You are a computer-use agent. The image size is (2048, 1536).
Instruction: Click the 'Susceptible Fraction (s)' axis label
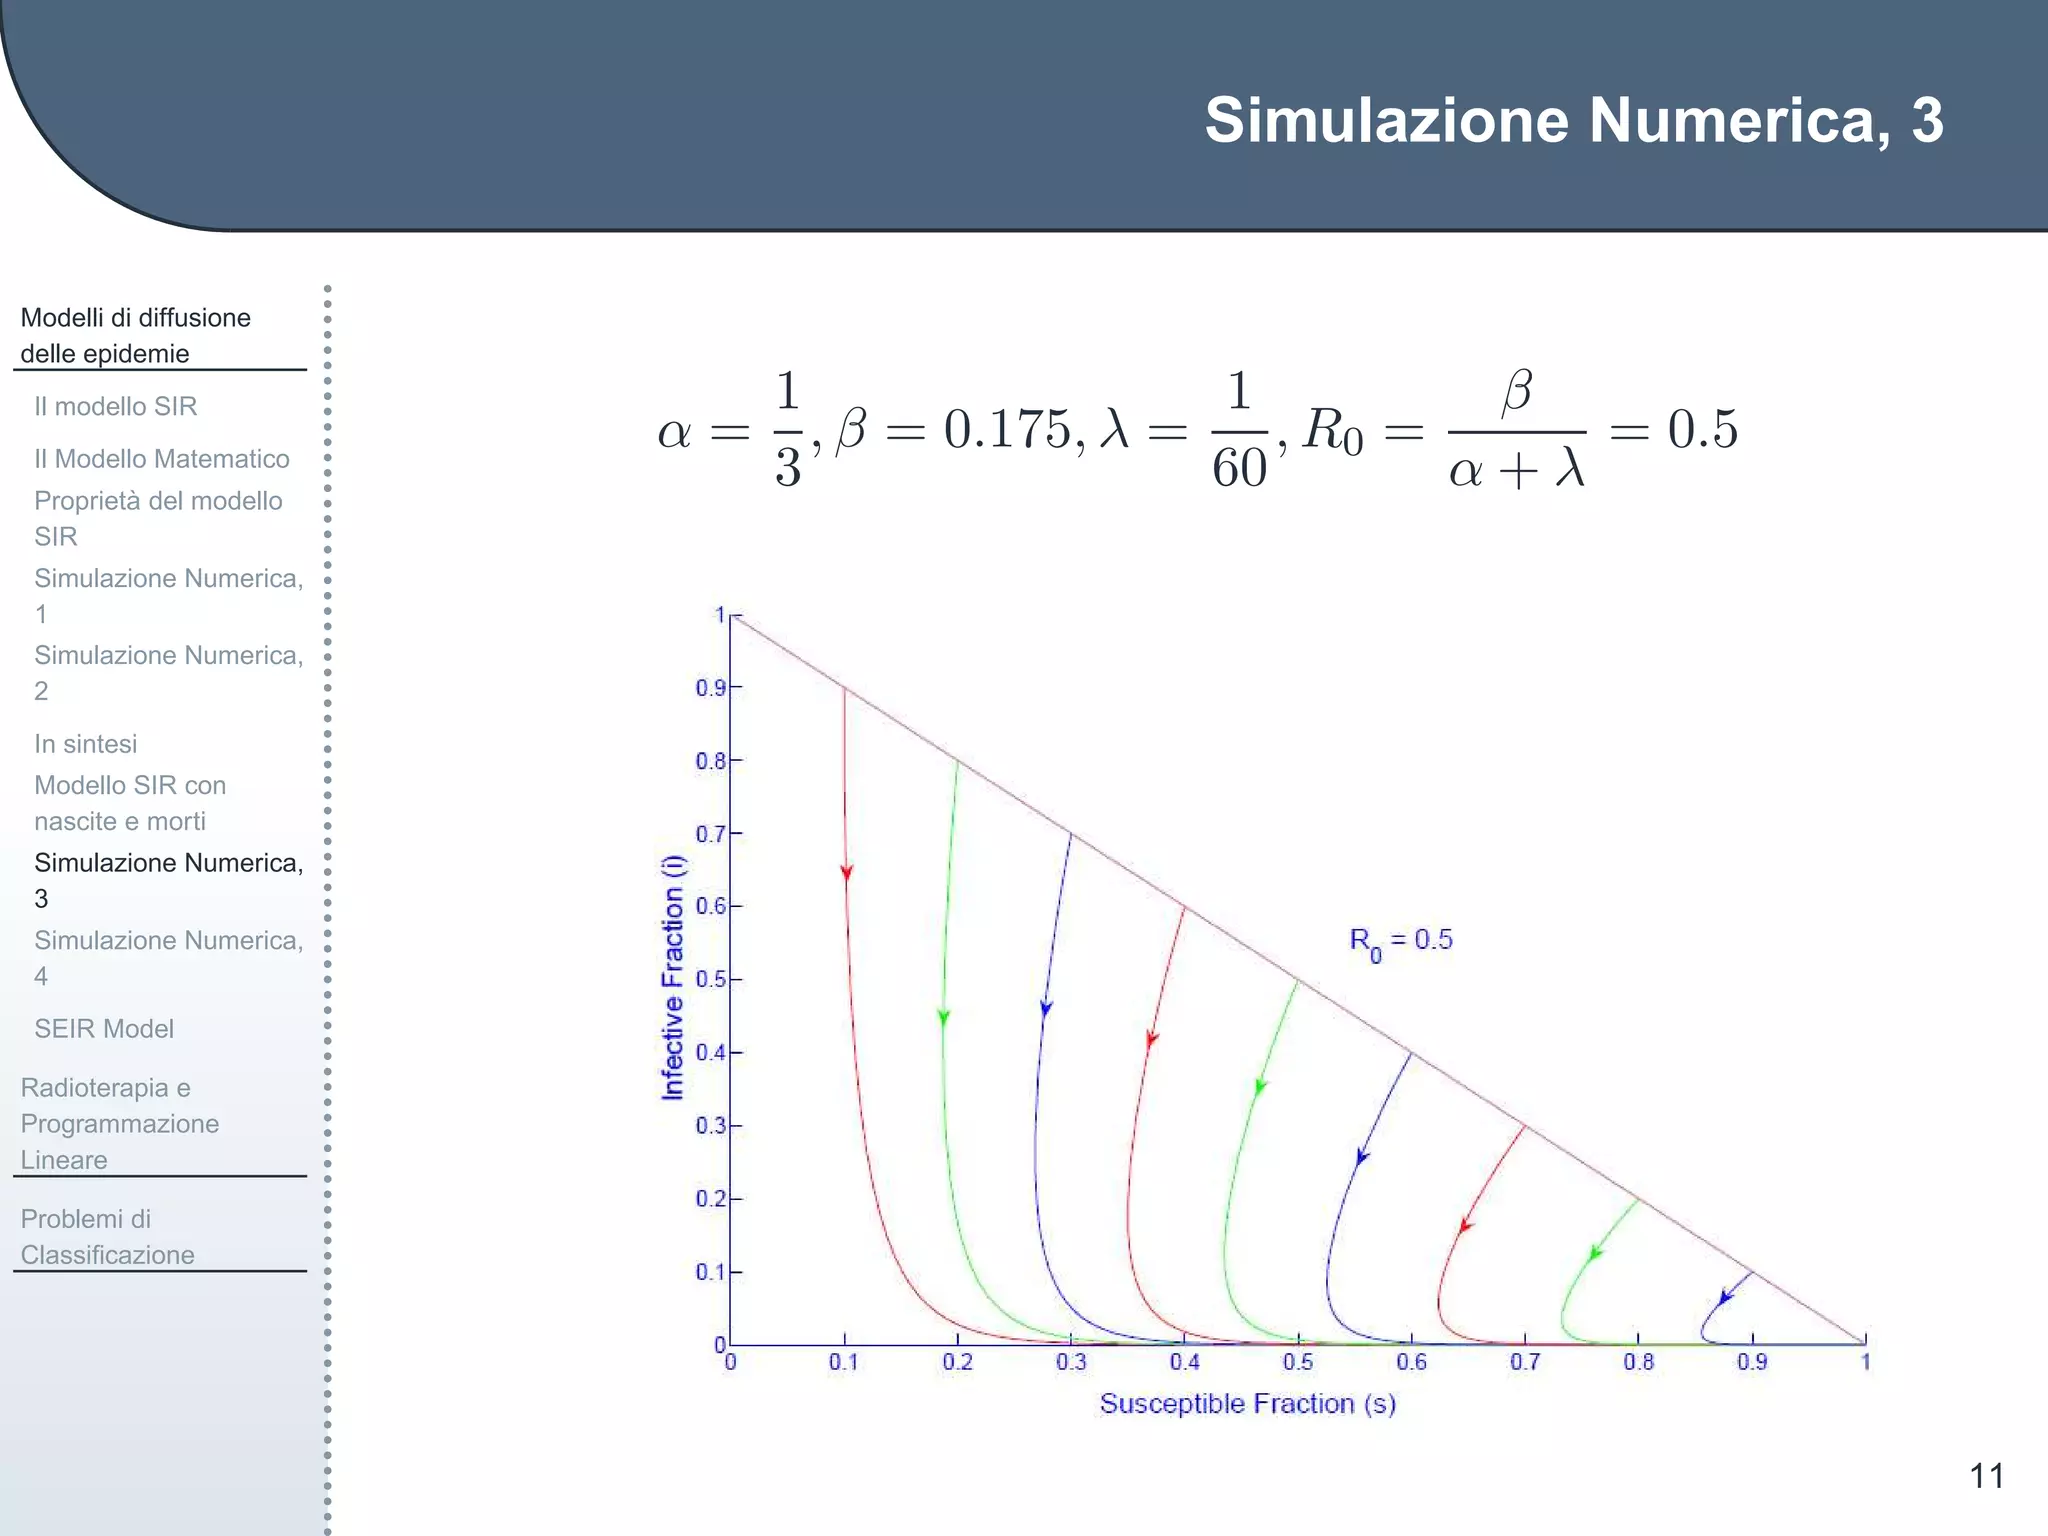coord(1247,1404)
